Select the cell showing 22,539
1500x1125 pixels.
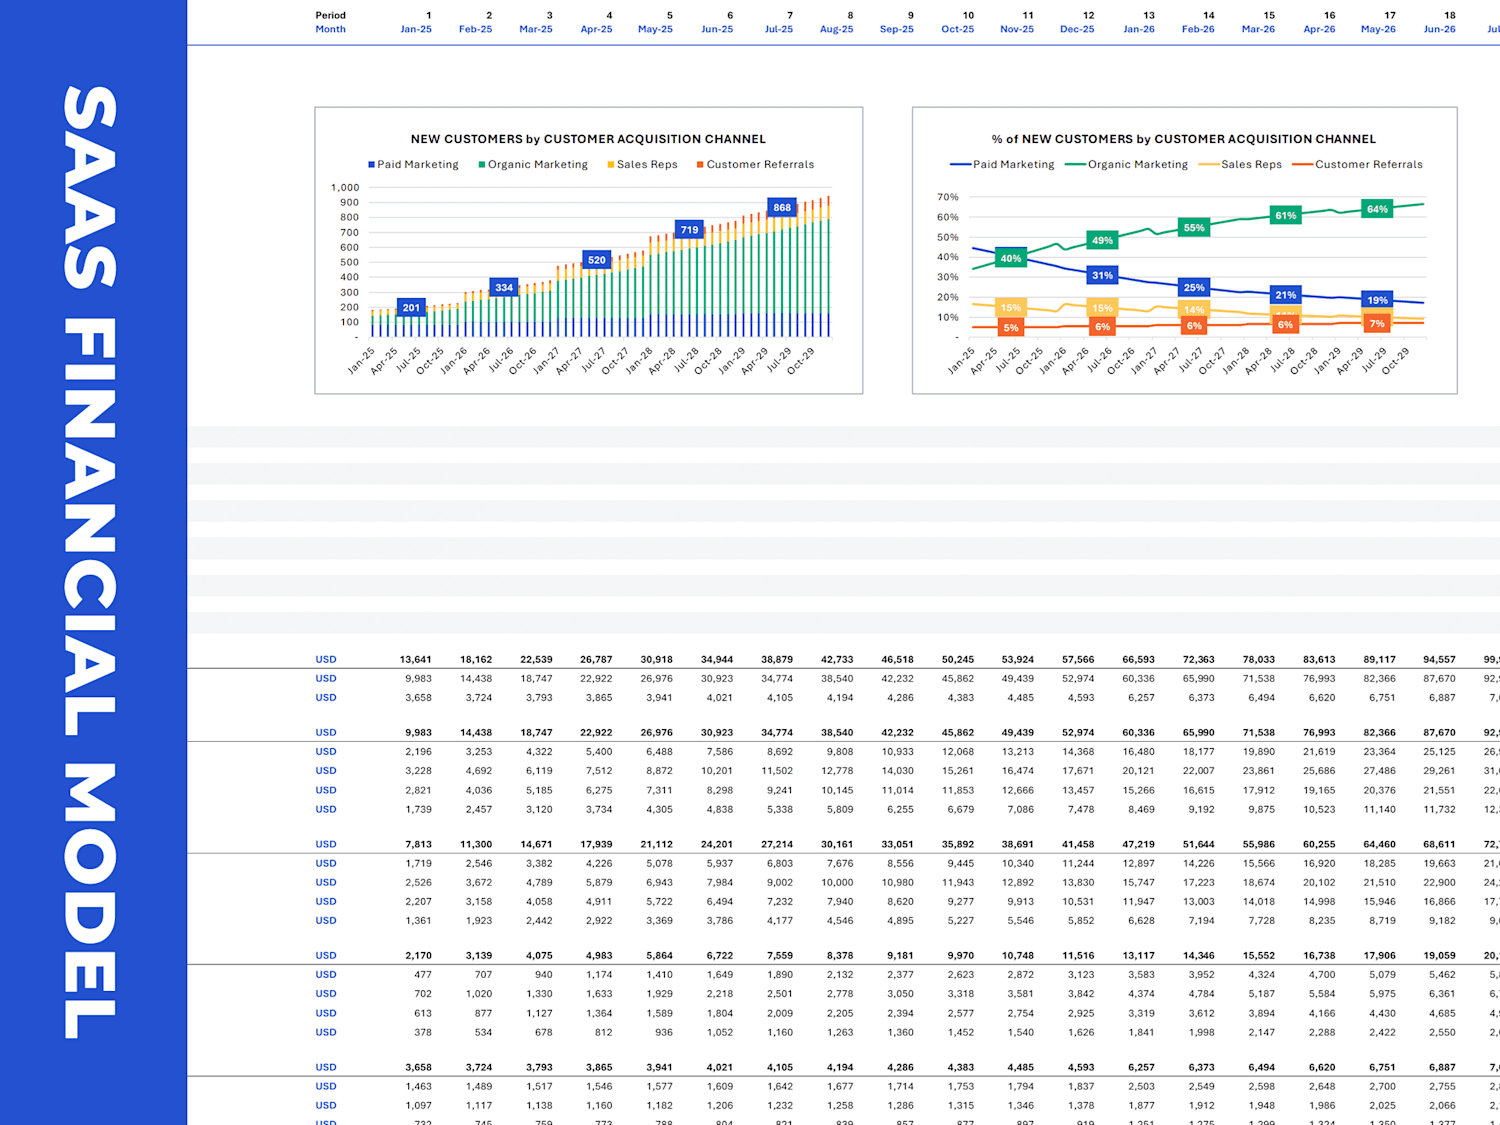pos(536,660)
